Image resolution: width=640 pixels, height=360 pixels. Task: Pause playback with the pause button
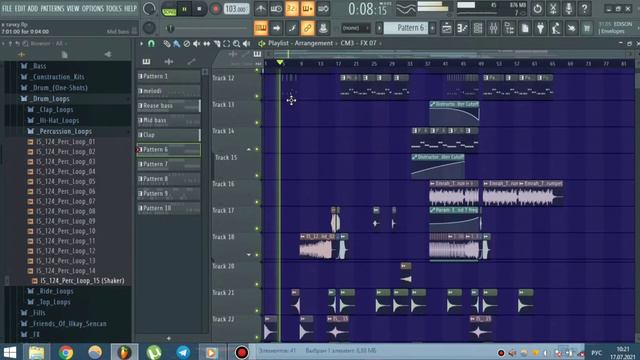click(x=184, y=9)
